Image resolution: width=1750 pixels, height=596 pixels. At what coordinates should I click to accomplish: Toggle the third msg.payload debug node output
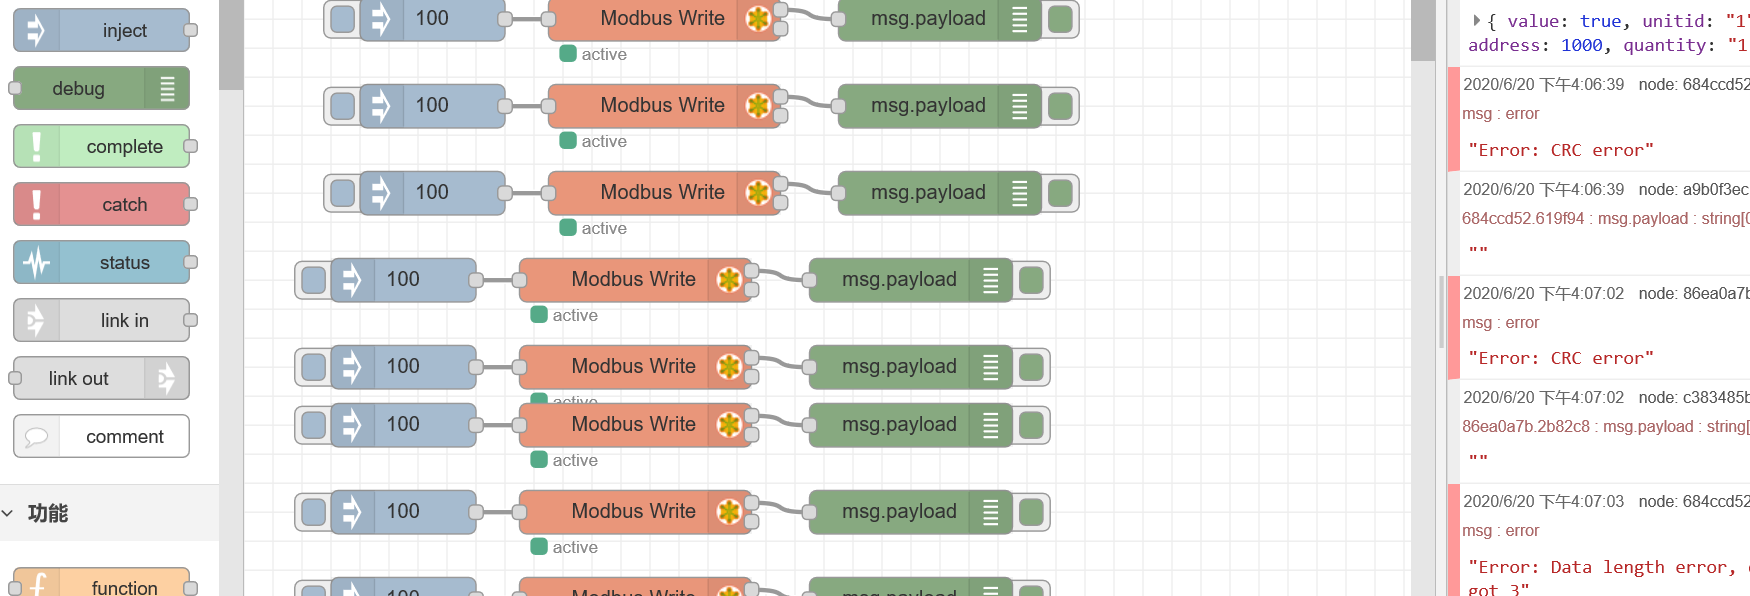1060,193
